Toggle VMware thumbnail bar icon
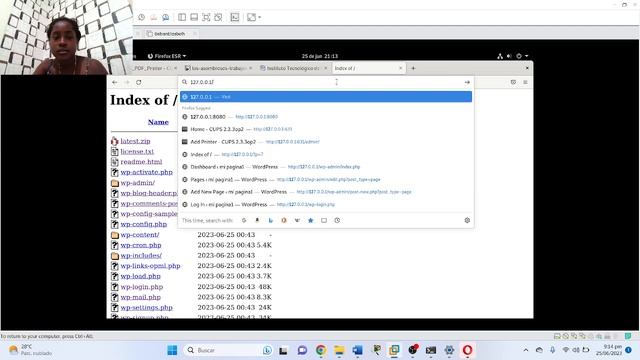This screenshot has height=360, width=640. [x=194, y=17]
